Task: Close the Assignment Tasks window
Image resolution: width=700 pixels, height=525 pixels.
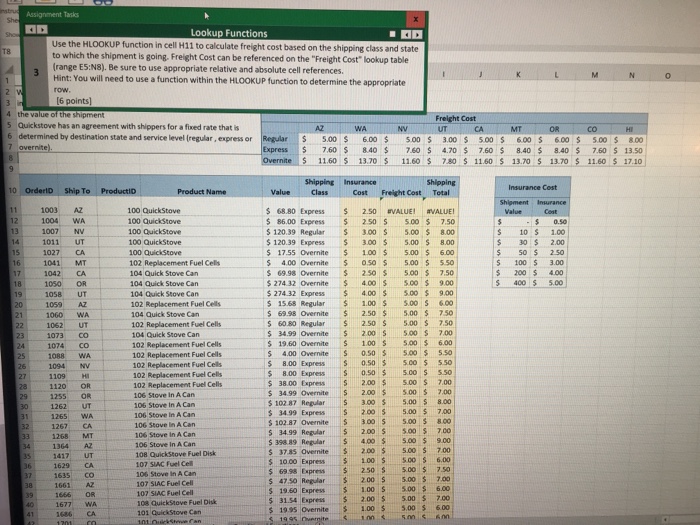Action: [x=416, y=19]
